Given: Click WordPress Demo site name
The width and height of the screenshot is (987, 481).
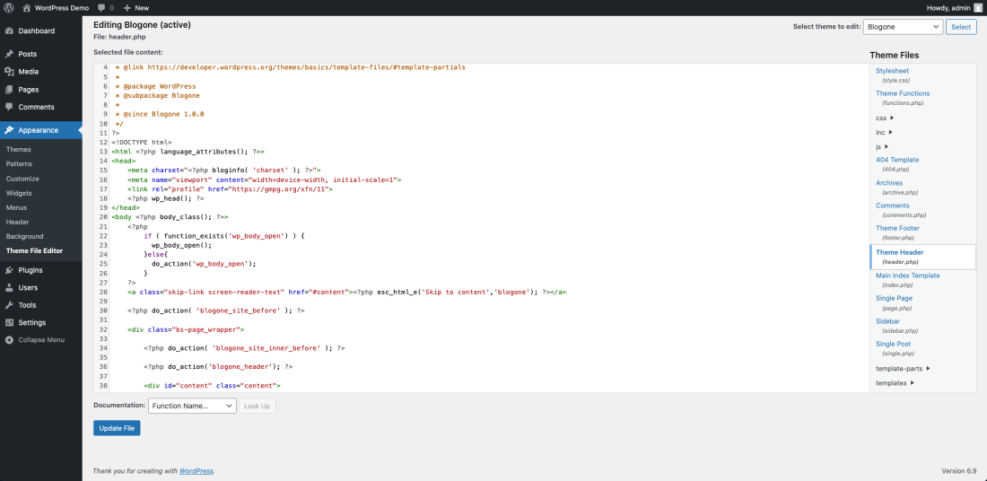Looking at the screenshot, I should click(x=62, y=8).
